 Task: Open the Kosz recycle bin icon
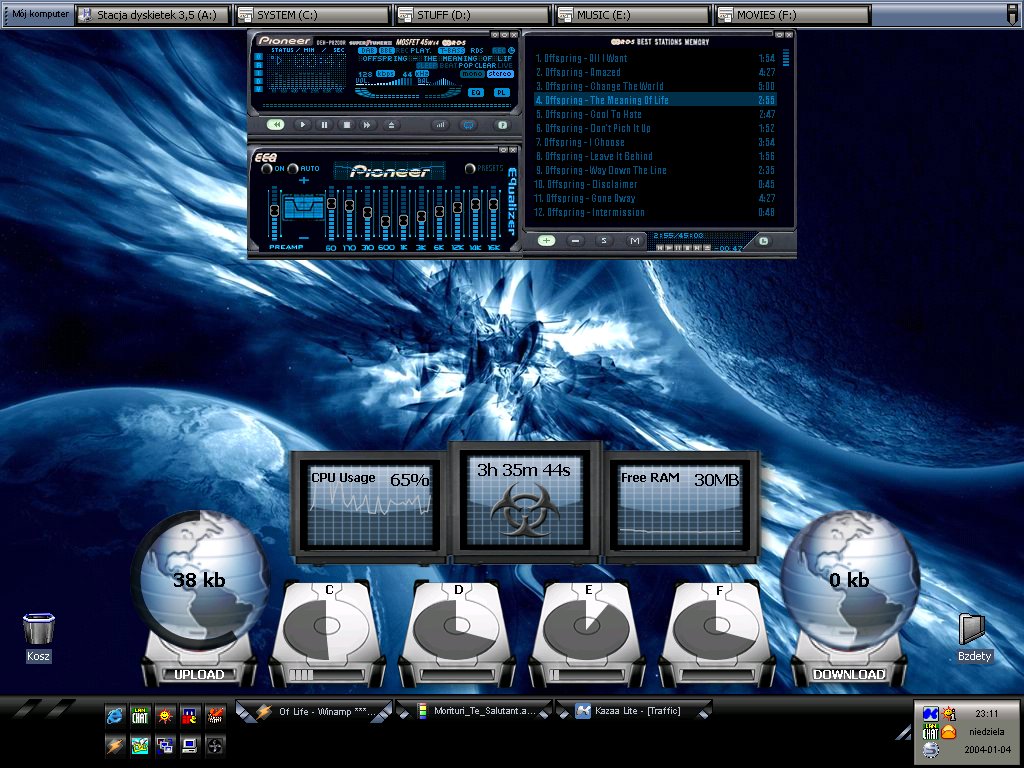39,637
